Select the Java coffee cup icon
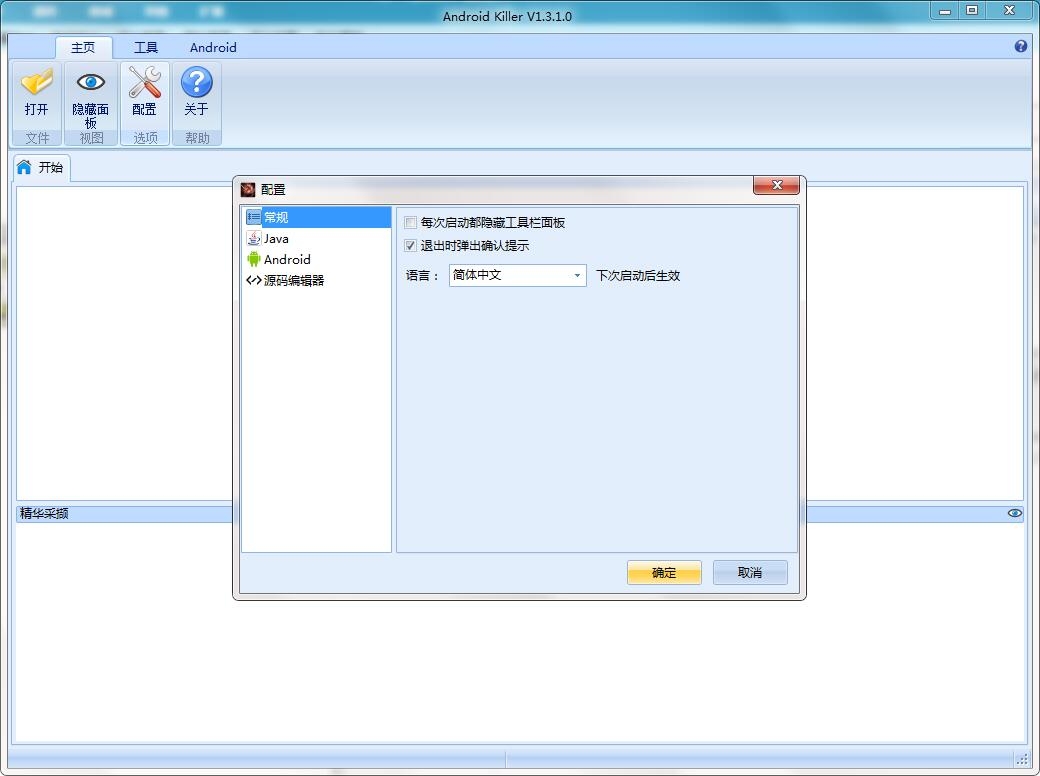 click(253, 238)
